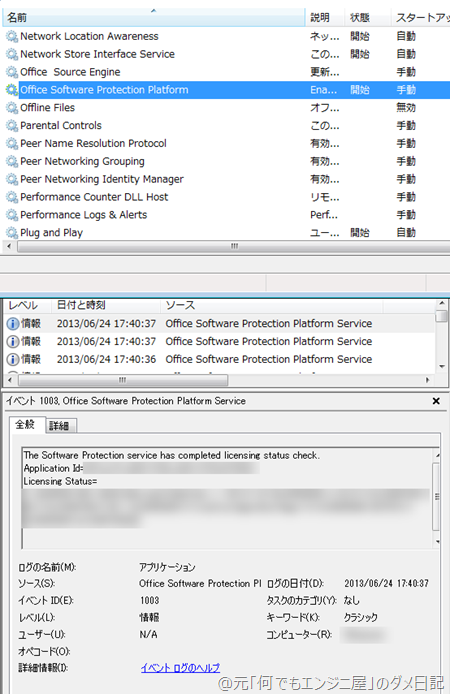Screen dimensions: 450x694
Task: Select Network Location Awareness service name
Action: point(89,36)
